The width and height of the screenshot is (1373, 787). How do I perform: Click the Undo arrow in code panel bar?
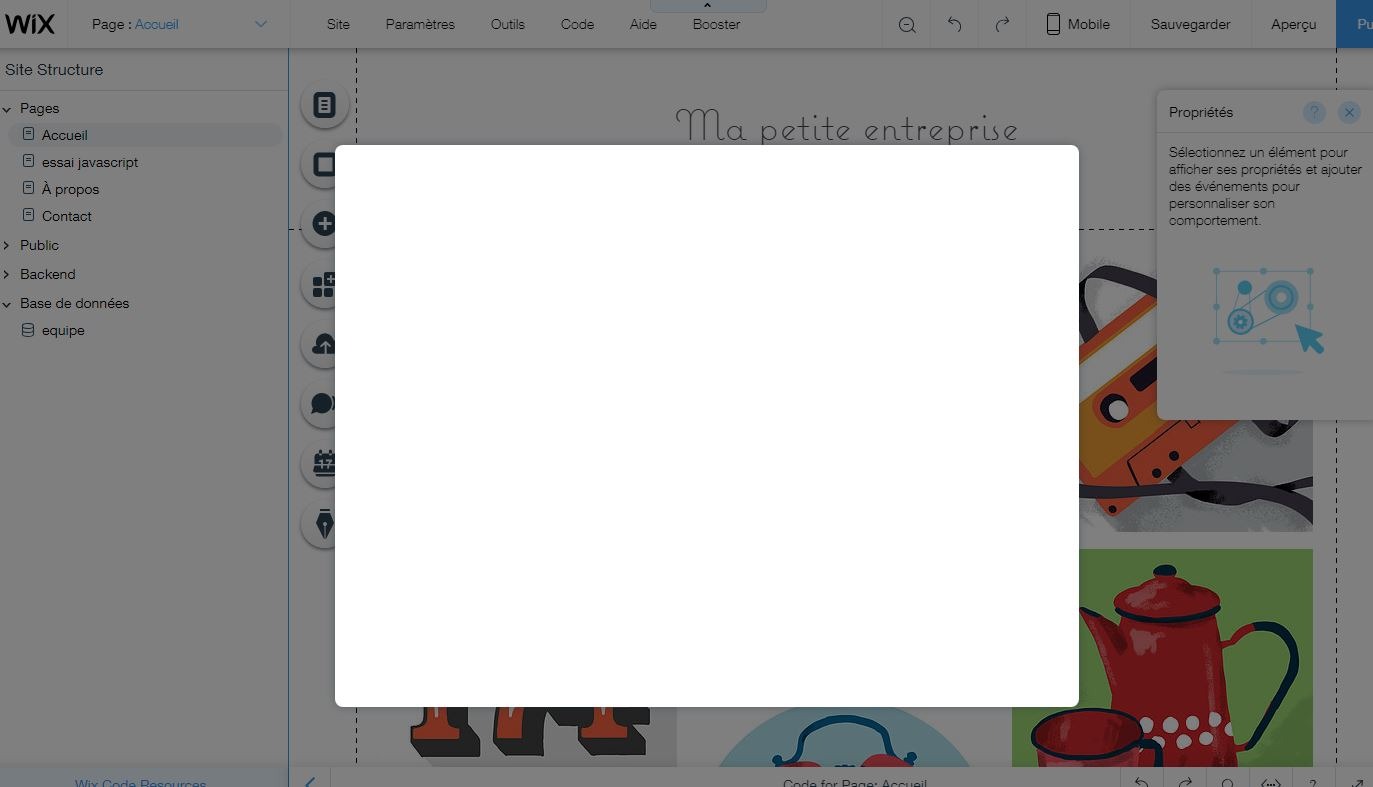pos(1141,782)
